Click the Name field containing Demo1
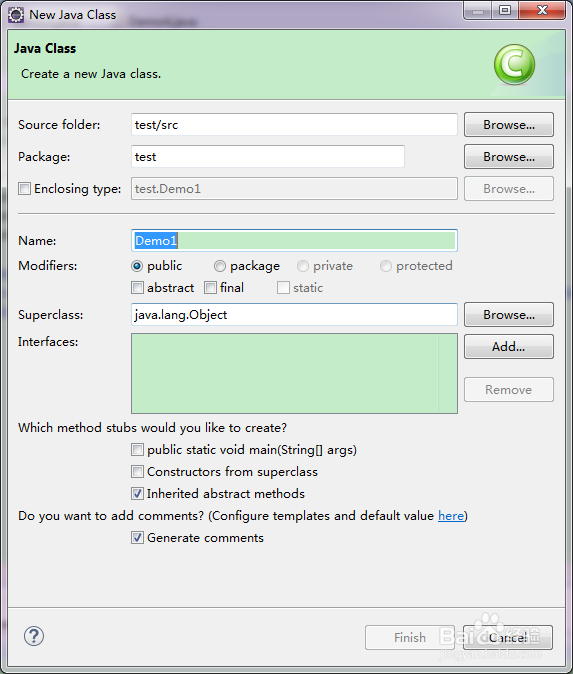This screenshot has height=674, width=573. (294, 240)
